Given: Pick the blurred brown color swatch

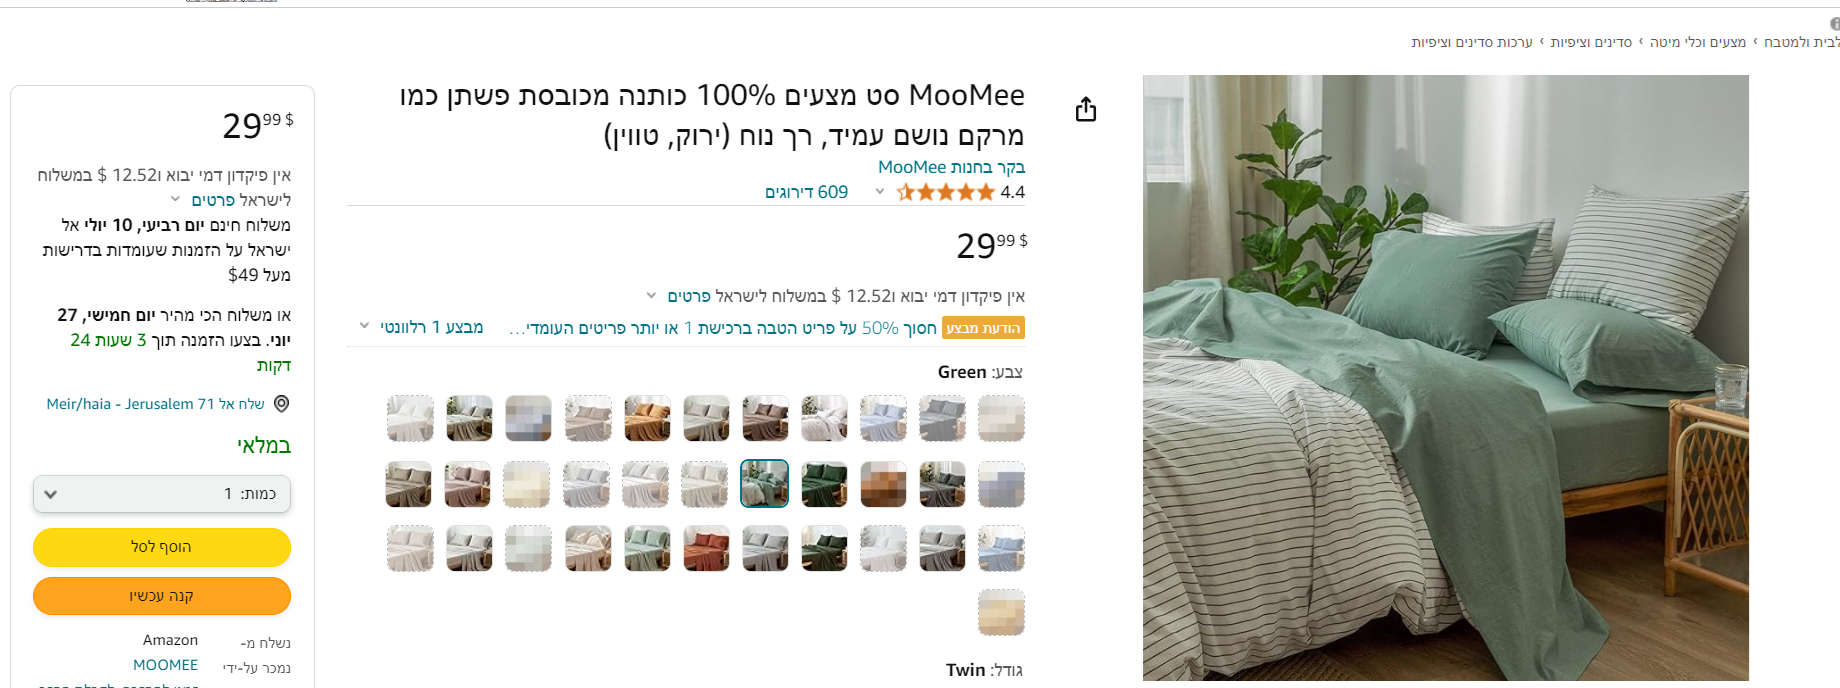Looking at the screenshot, I should 883,484.
